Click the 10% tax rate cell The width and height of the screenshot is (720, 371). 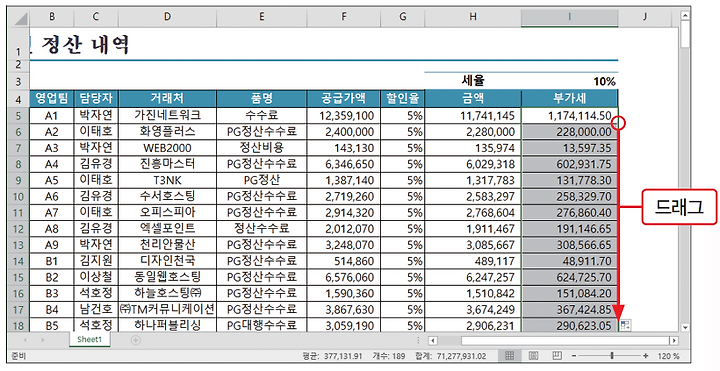tap(570, 81)
